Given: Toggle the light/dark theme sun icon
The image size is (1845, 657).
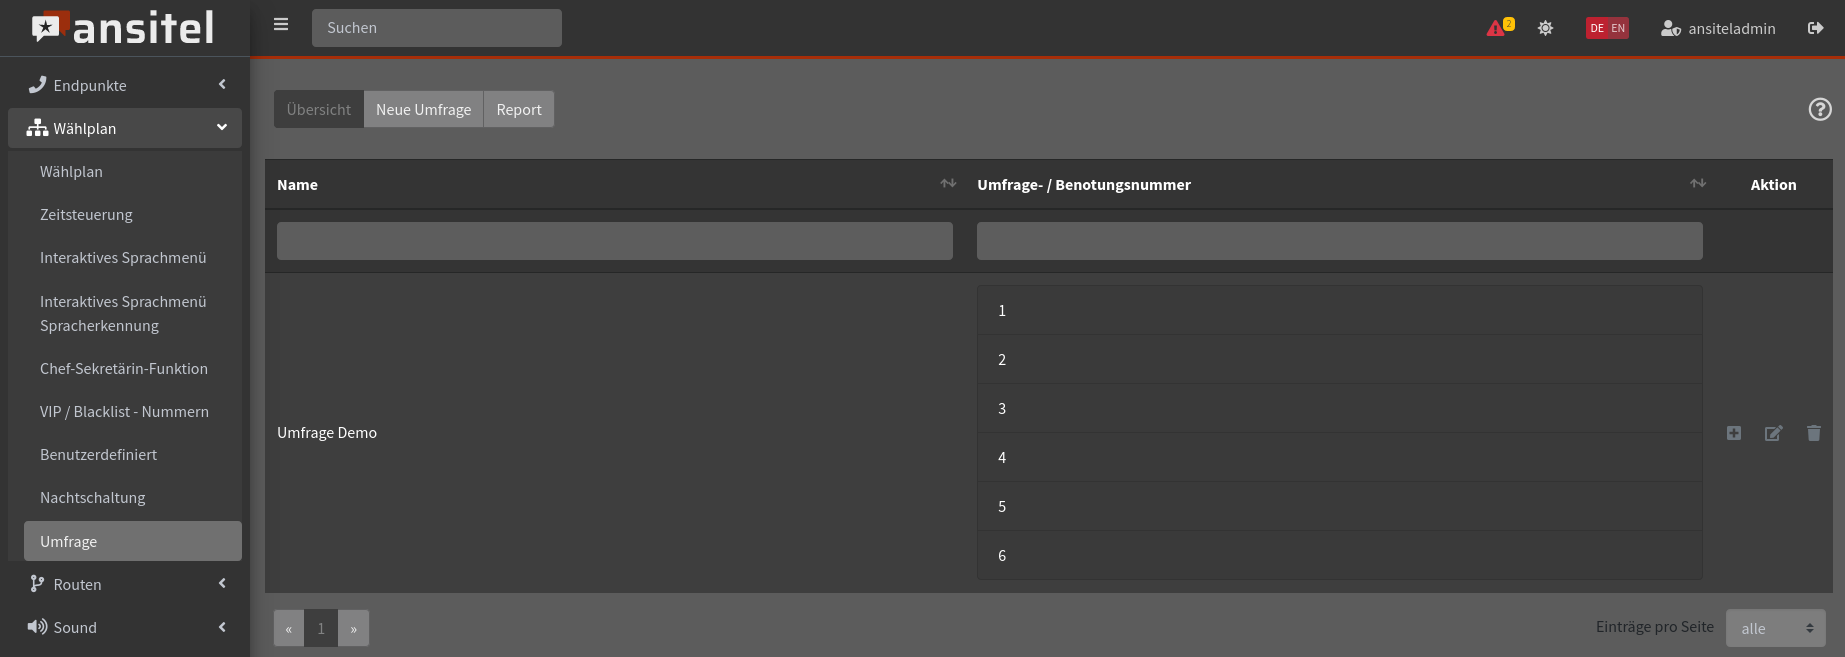Looking at the screenshot, I should [1545, 28].
